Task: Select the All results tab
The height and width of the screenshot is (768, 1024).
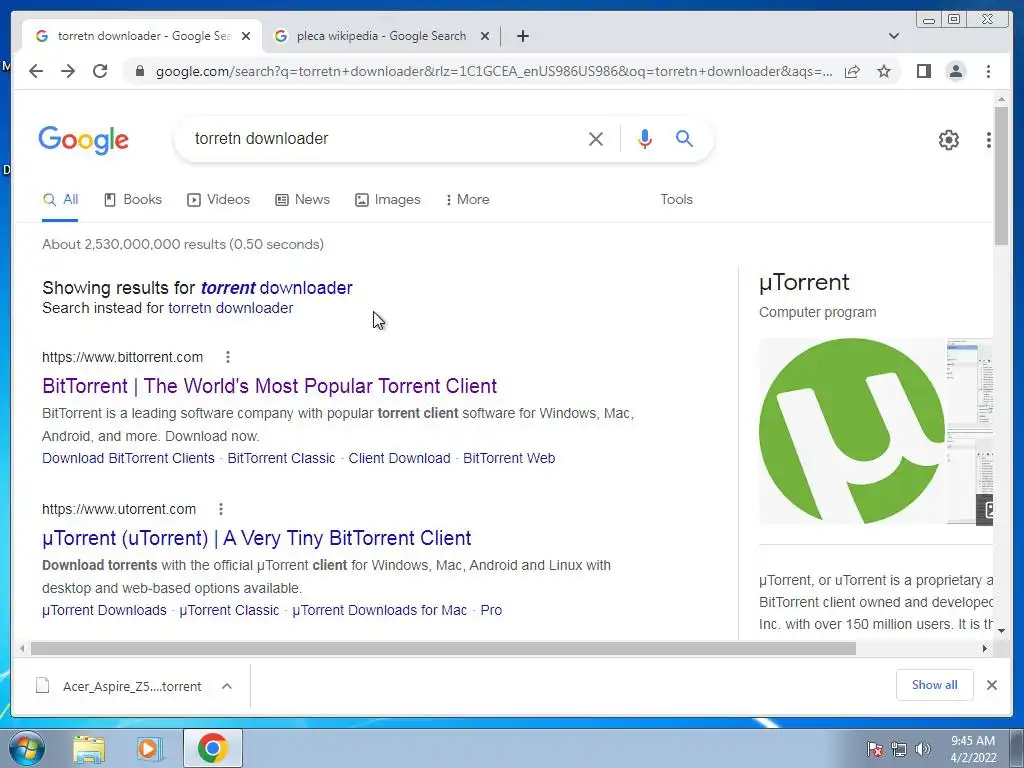Action: [x=60, y=200]
